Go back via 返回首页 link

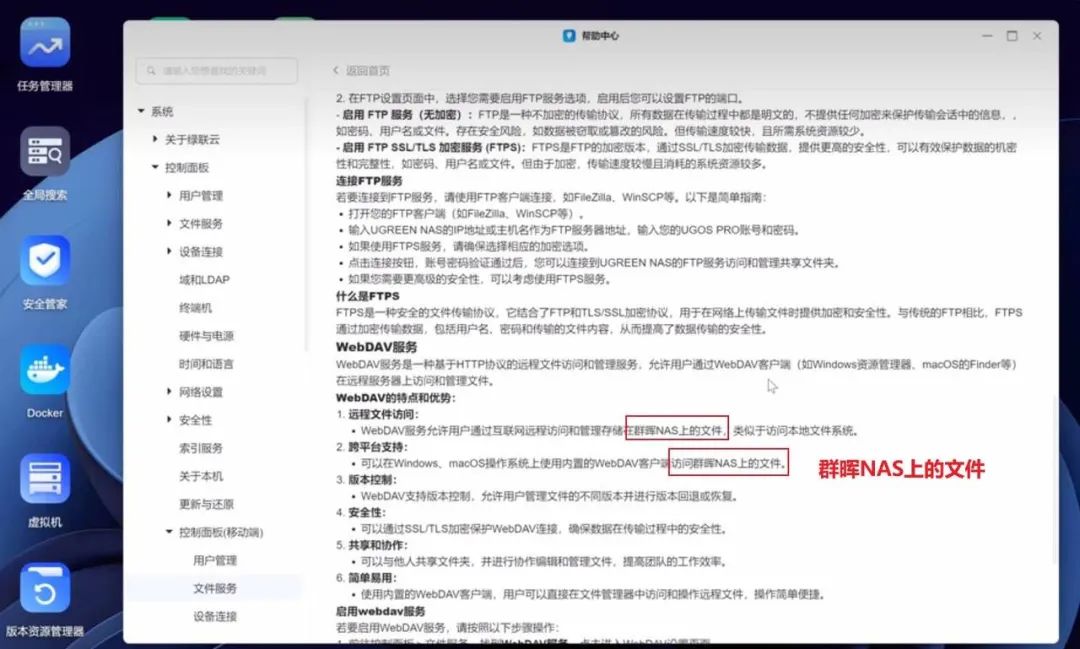pyautogui.click(x=368, y=70)
